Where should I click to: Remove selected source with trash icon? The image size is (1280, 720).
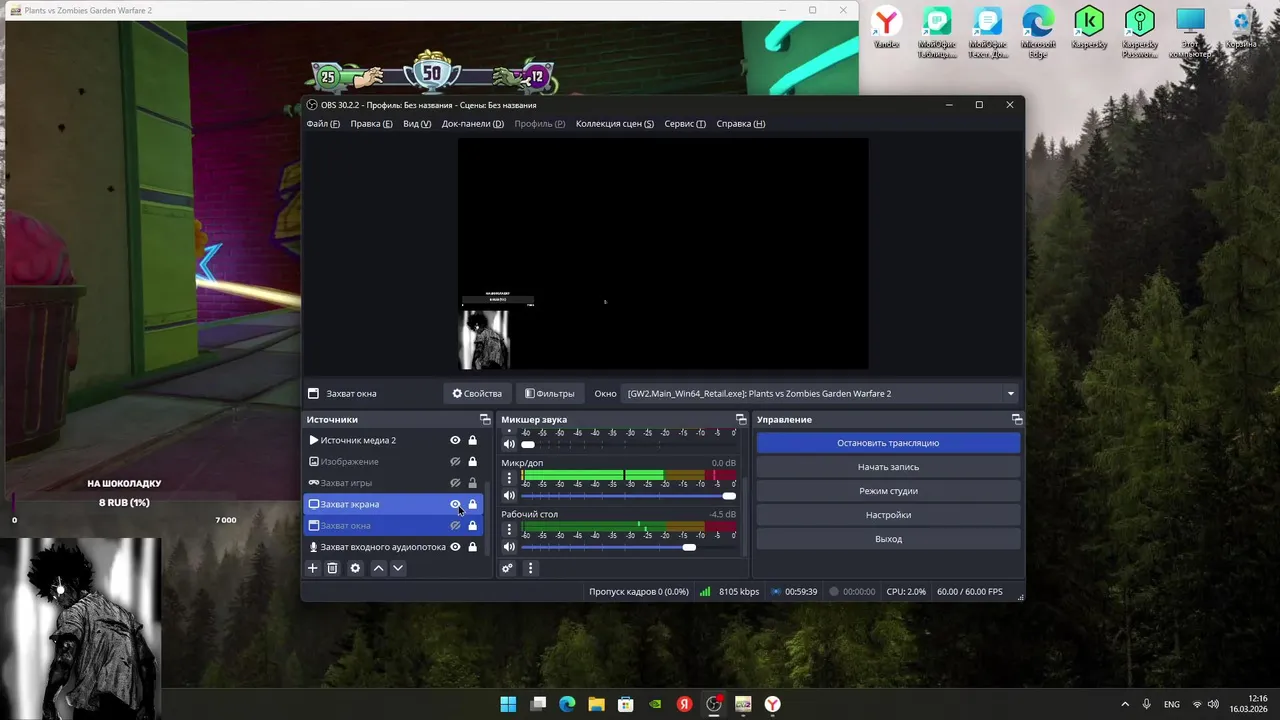(x=332, y=568)
